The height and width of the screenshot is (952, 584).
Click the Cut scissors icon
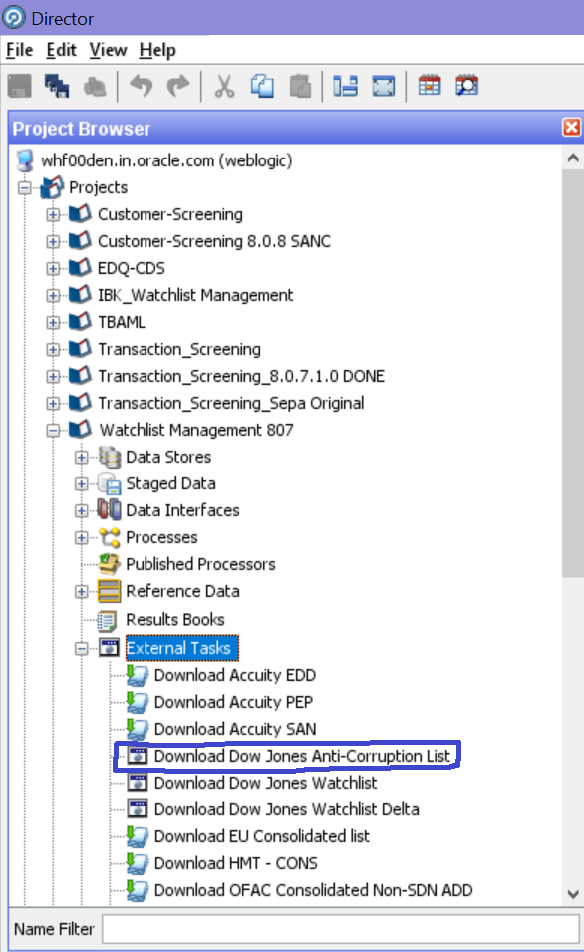click(225, 86)
